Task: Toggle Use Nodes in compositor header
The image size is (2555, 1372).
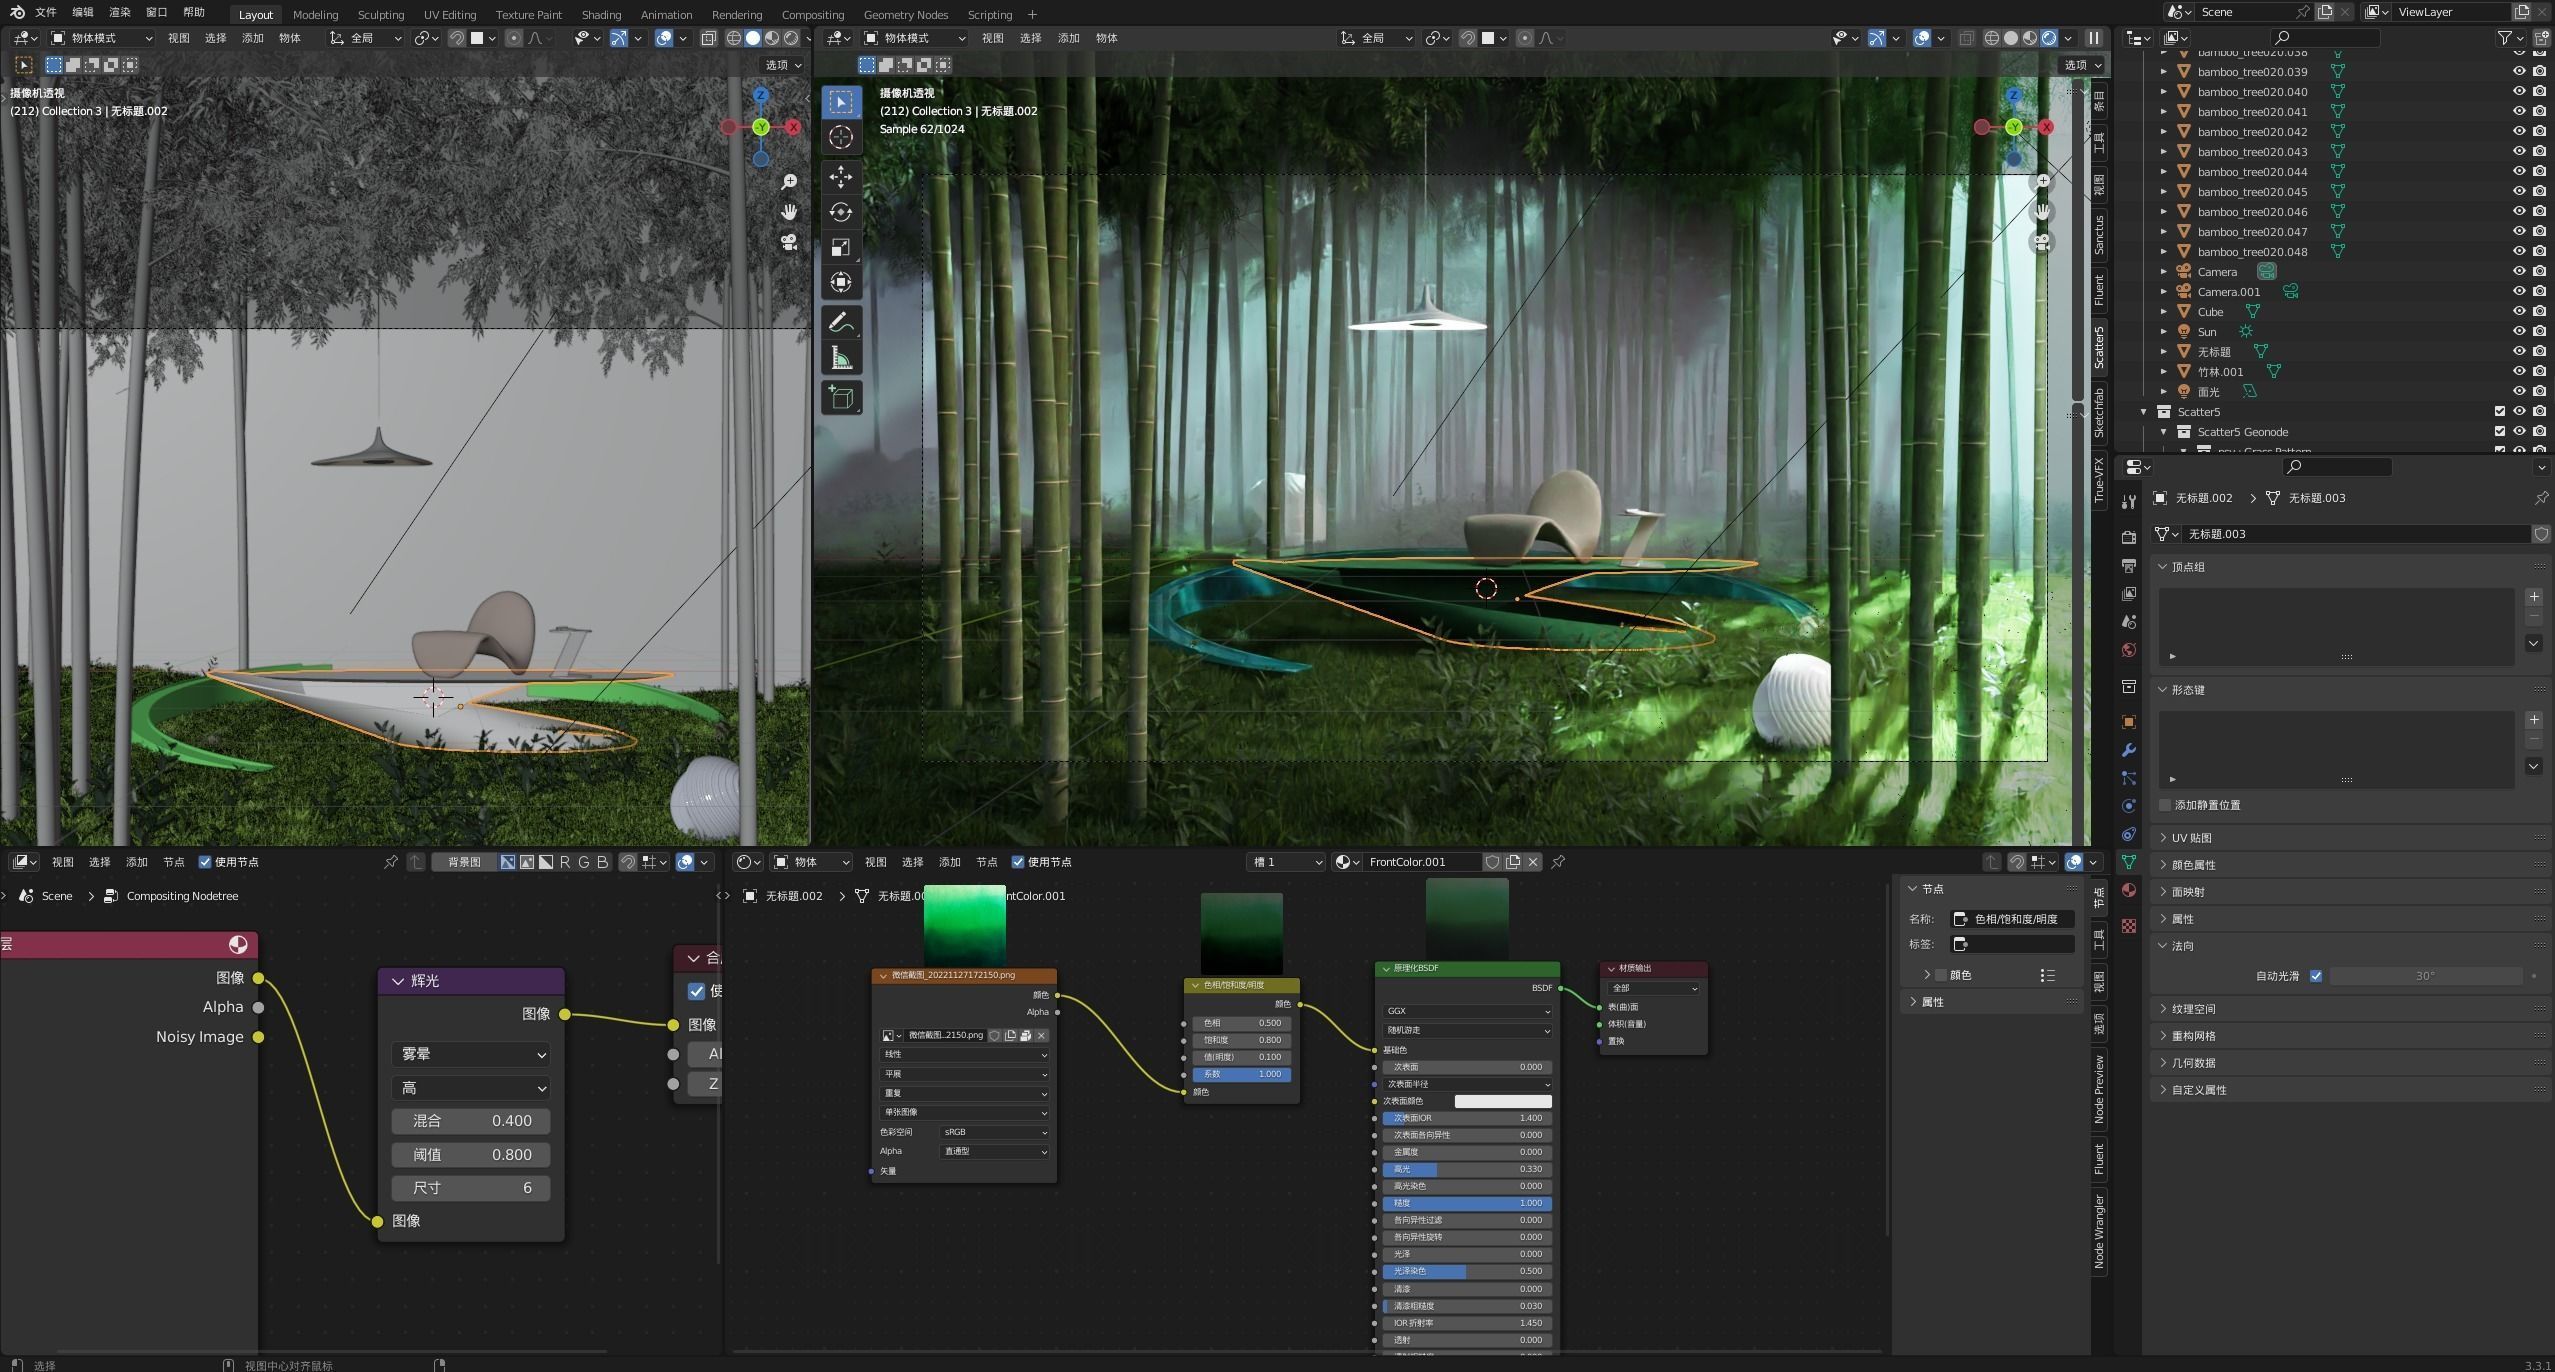Action: point(205,862)
